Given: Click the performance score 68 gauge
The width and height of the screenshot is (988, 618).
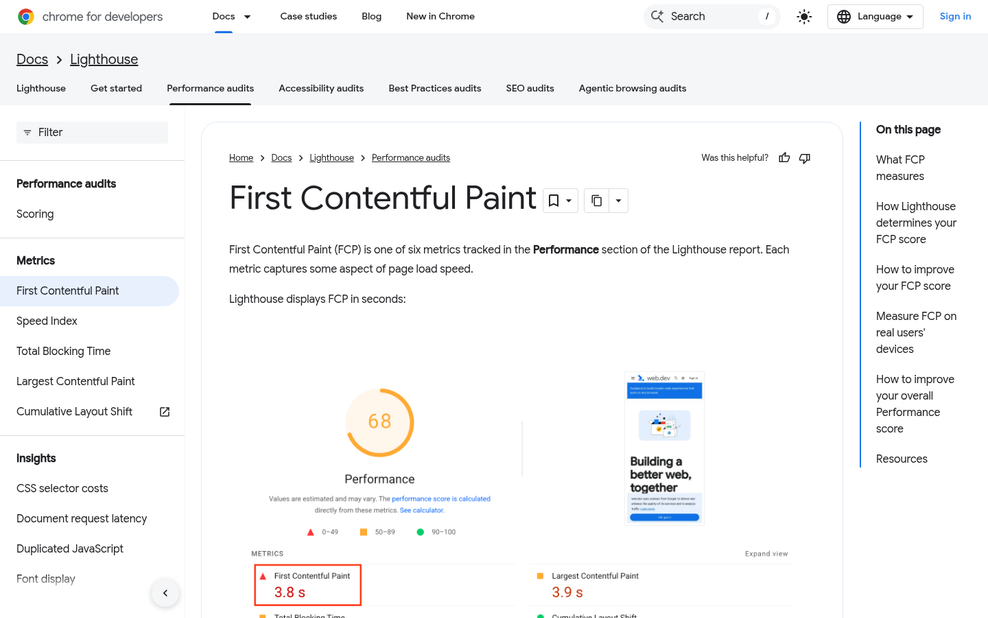Looking at the screenshot, I should coord(379,422).
